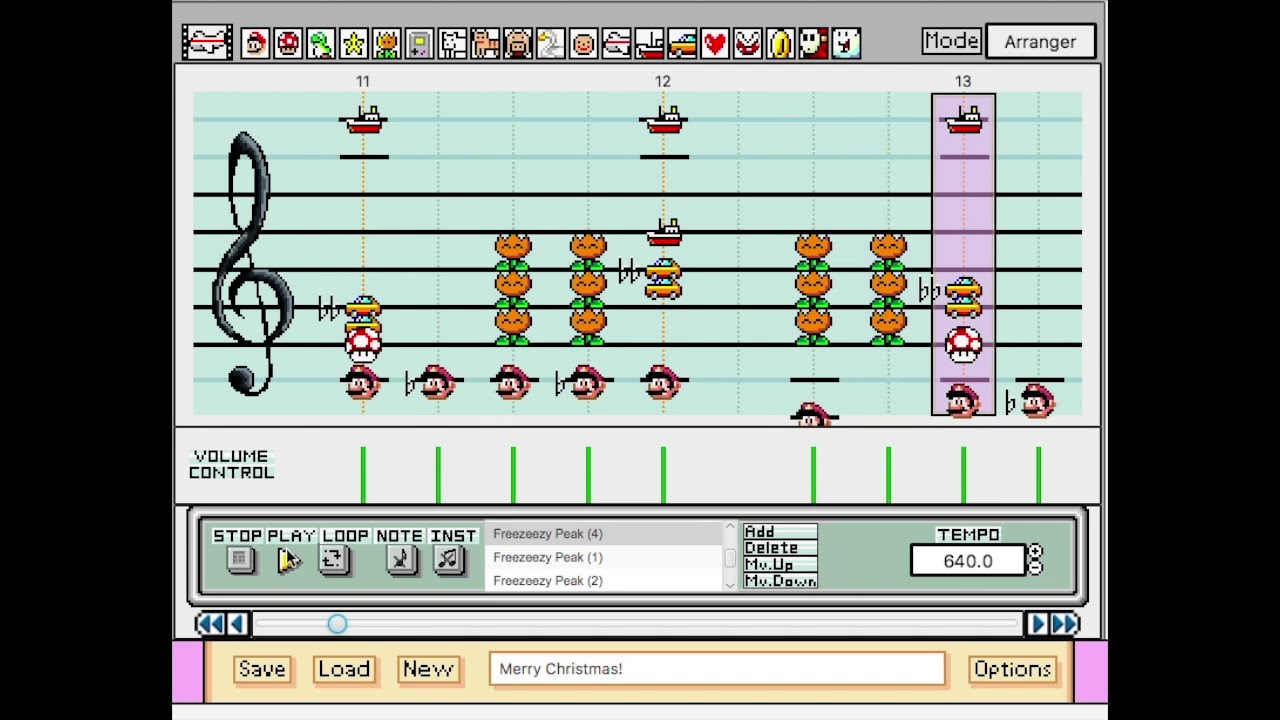Toggle the INST mute button

tap(448, 560)
